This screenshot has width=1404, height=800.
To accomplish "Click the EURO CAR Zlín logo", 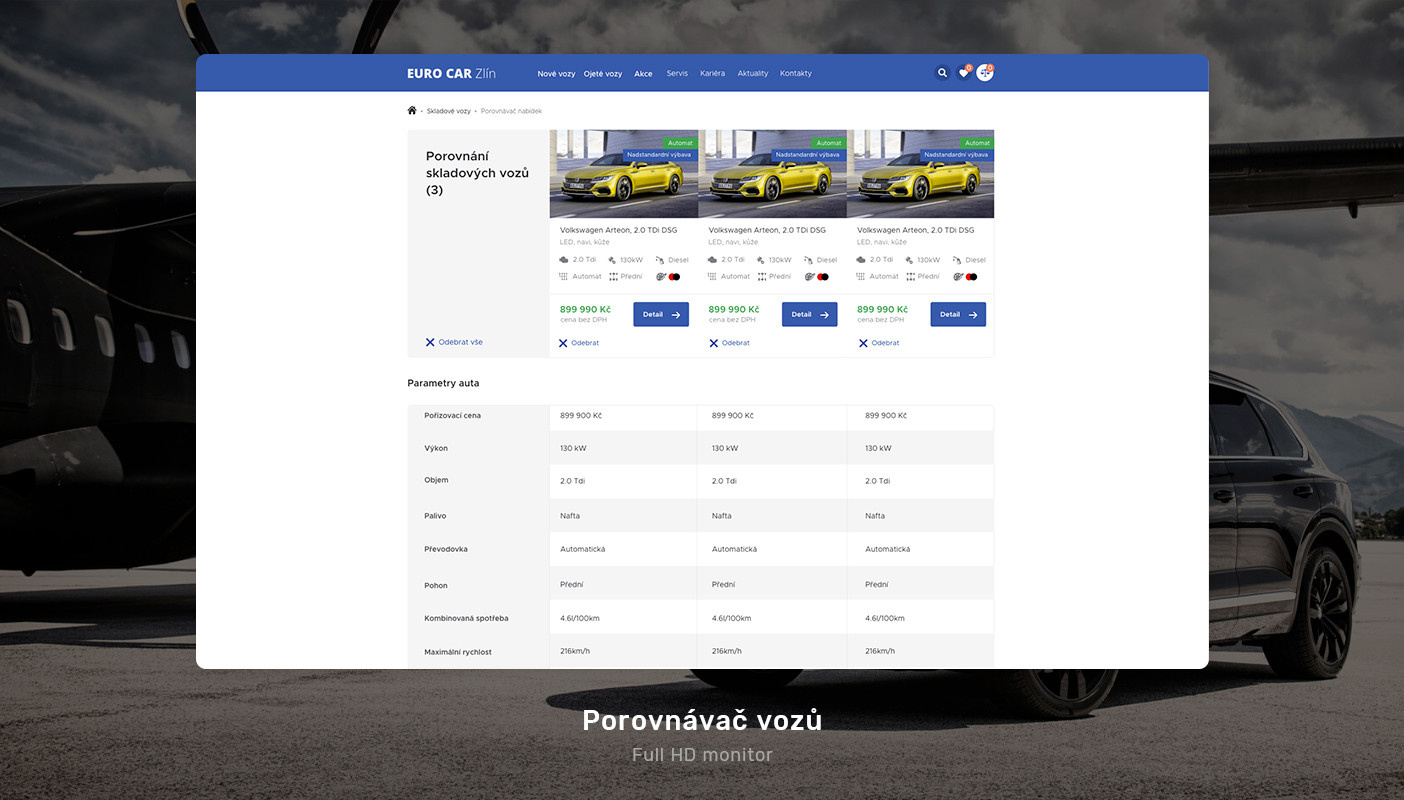I will [451, 73].
